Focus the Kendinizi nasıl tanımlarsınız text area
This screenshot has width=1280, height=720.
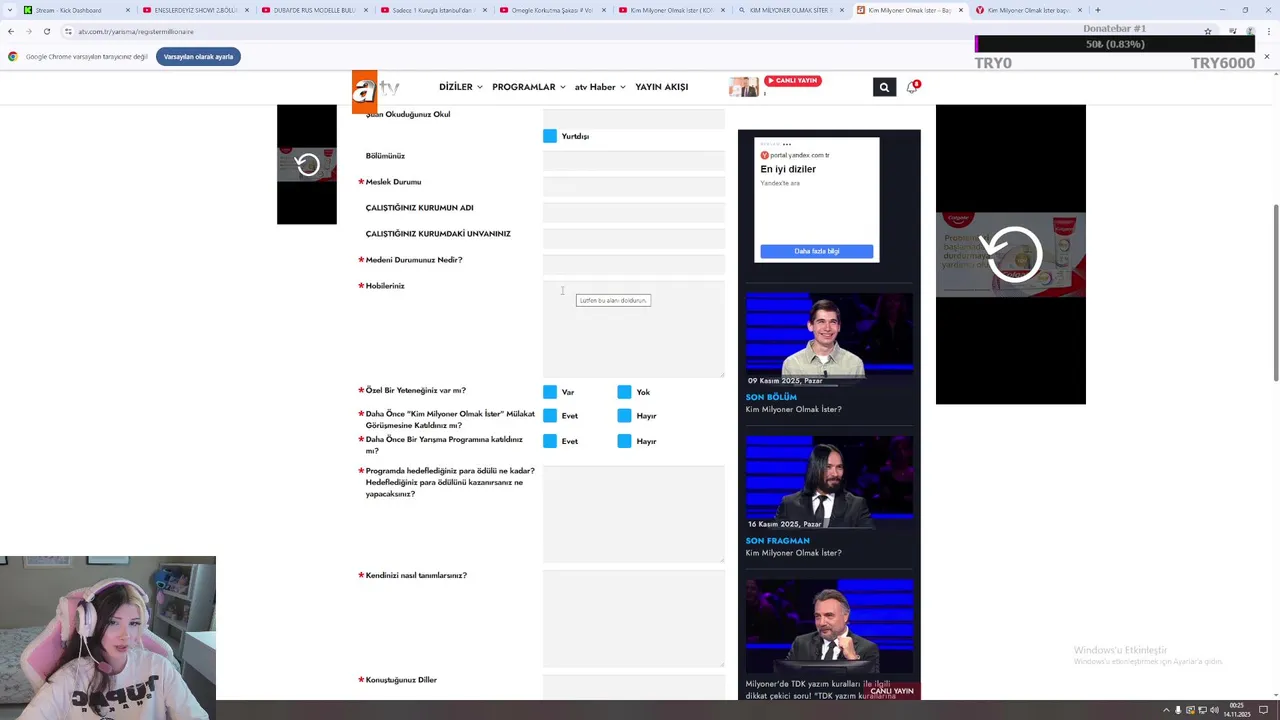(634, 619)
